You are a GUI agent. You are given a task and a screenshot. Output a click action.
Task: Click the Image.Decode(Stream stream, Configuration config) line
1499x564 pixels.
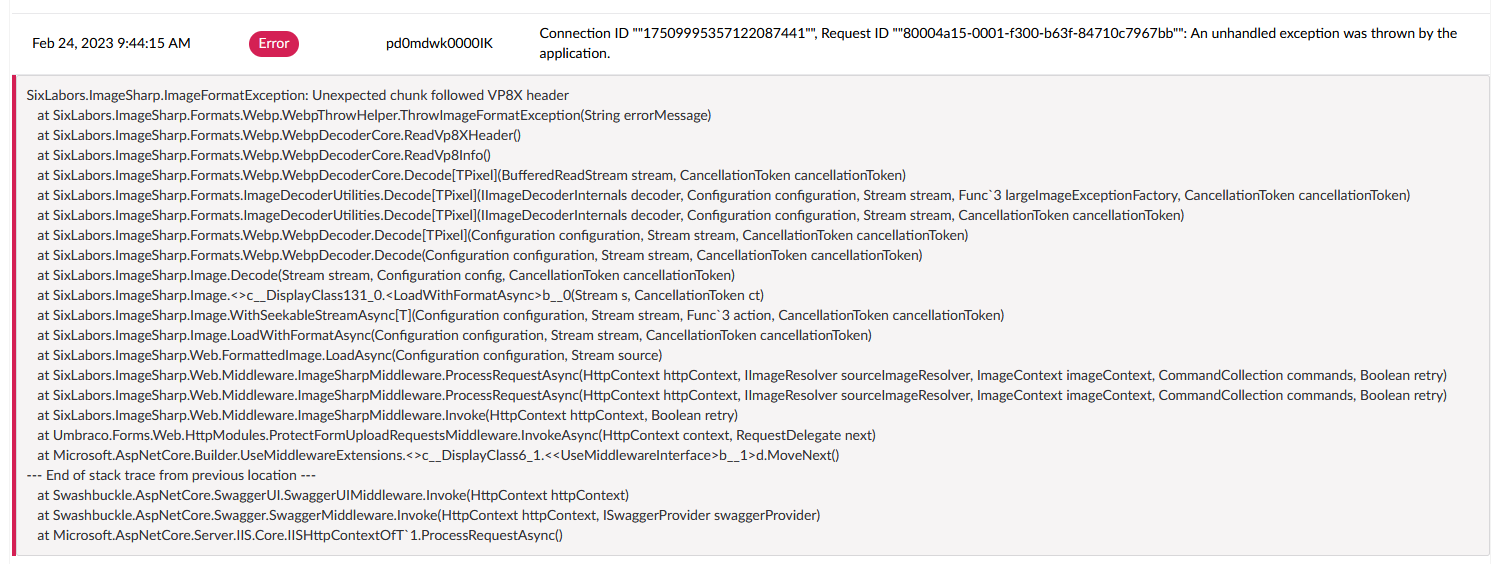(x=386, y=275)
